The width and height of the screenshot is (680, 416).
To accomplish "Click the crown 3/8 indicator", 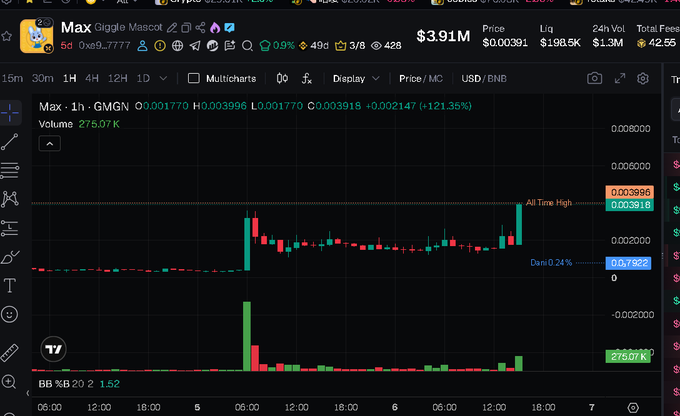I will [x=350, y=46].
